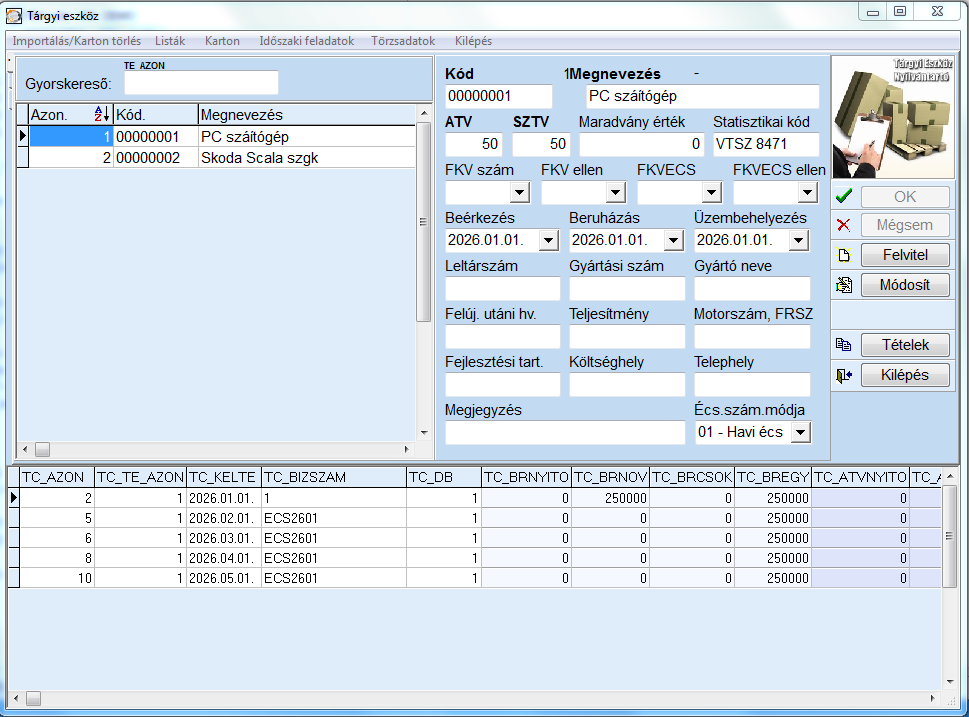This screenshot has width=969, height=717.
Task: Click the new document icon beside Felvitel
Action: coord(844,255)
